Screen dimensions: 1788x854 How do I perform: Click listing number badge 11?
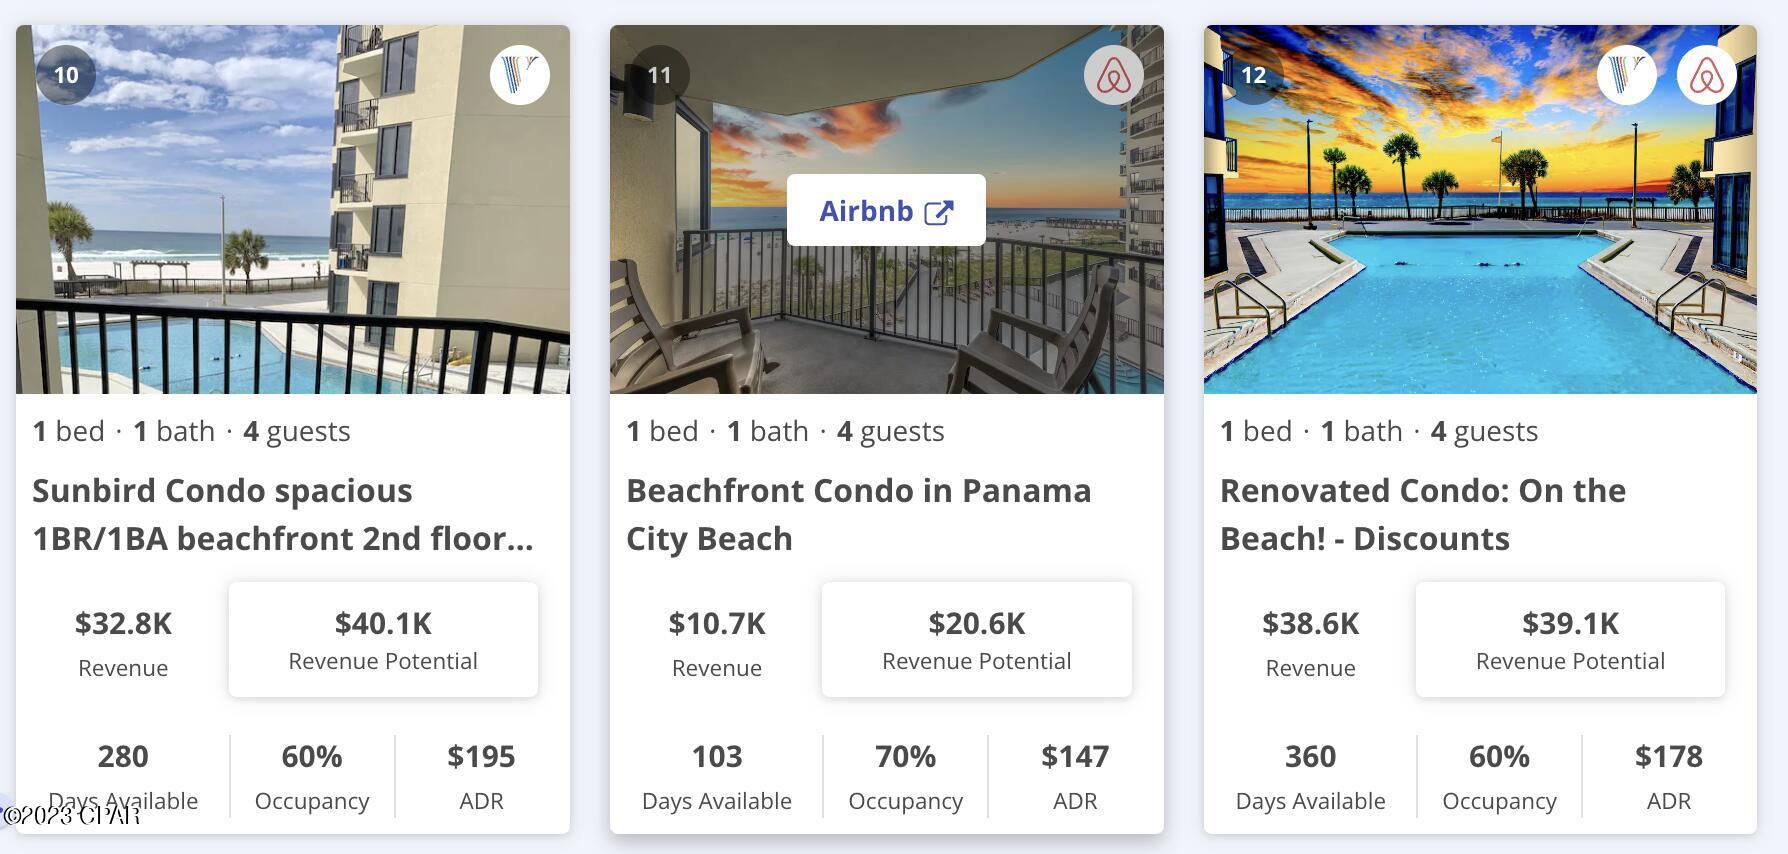(658, 74)
